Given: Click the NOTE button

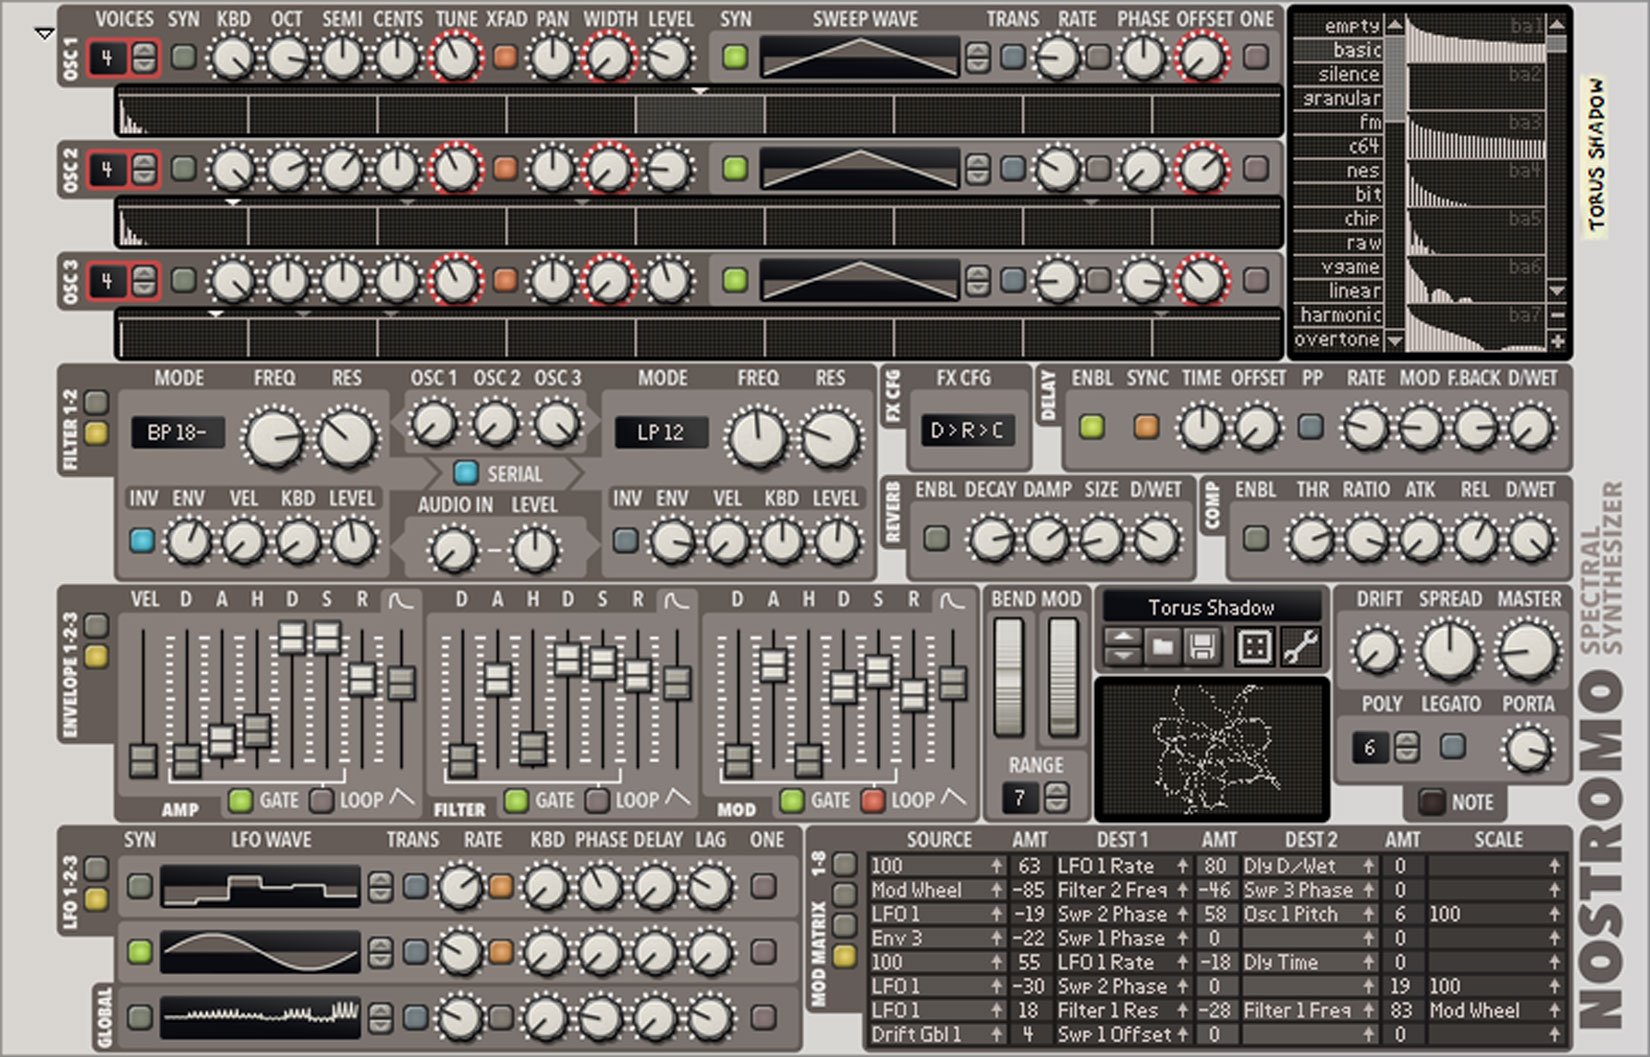Looking at the screenshot, I should click(1432, 802).
